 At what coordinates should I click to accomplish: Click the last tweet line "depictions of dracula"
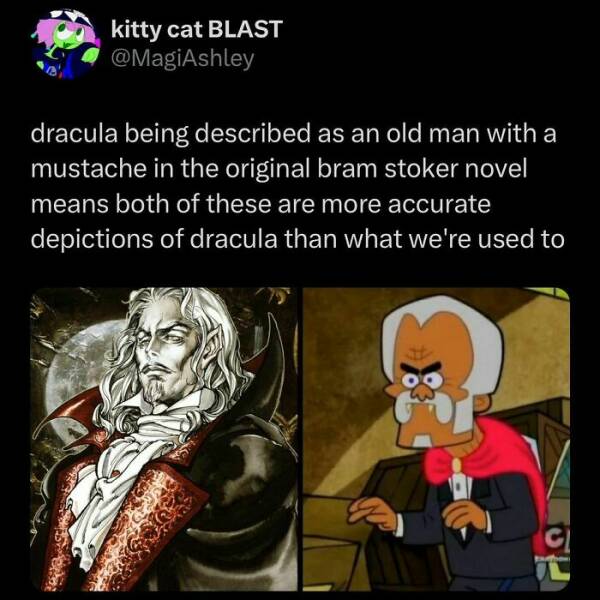(x=154, y=239)
